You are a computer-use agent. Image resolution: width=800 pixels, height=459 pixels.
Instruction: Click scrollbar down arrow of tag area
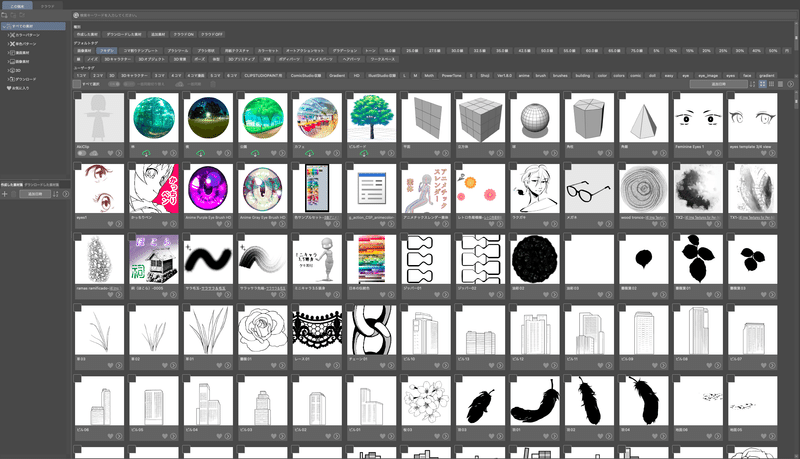(x=796, y=78)
